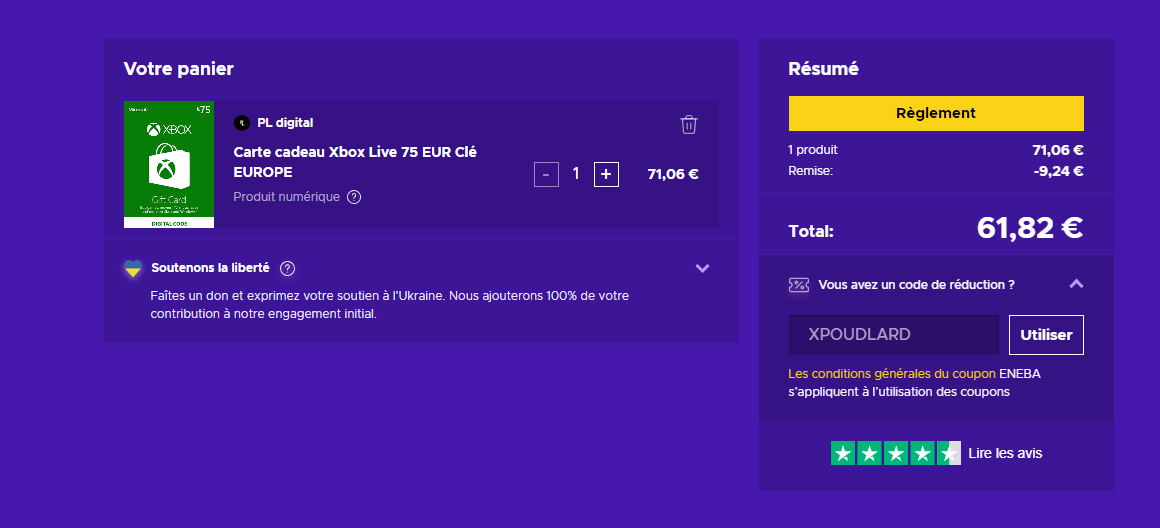
Task: Expand the Soutenons la liberté section
Action: coord(702,268)
